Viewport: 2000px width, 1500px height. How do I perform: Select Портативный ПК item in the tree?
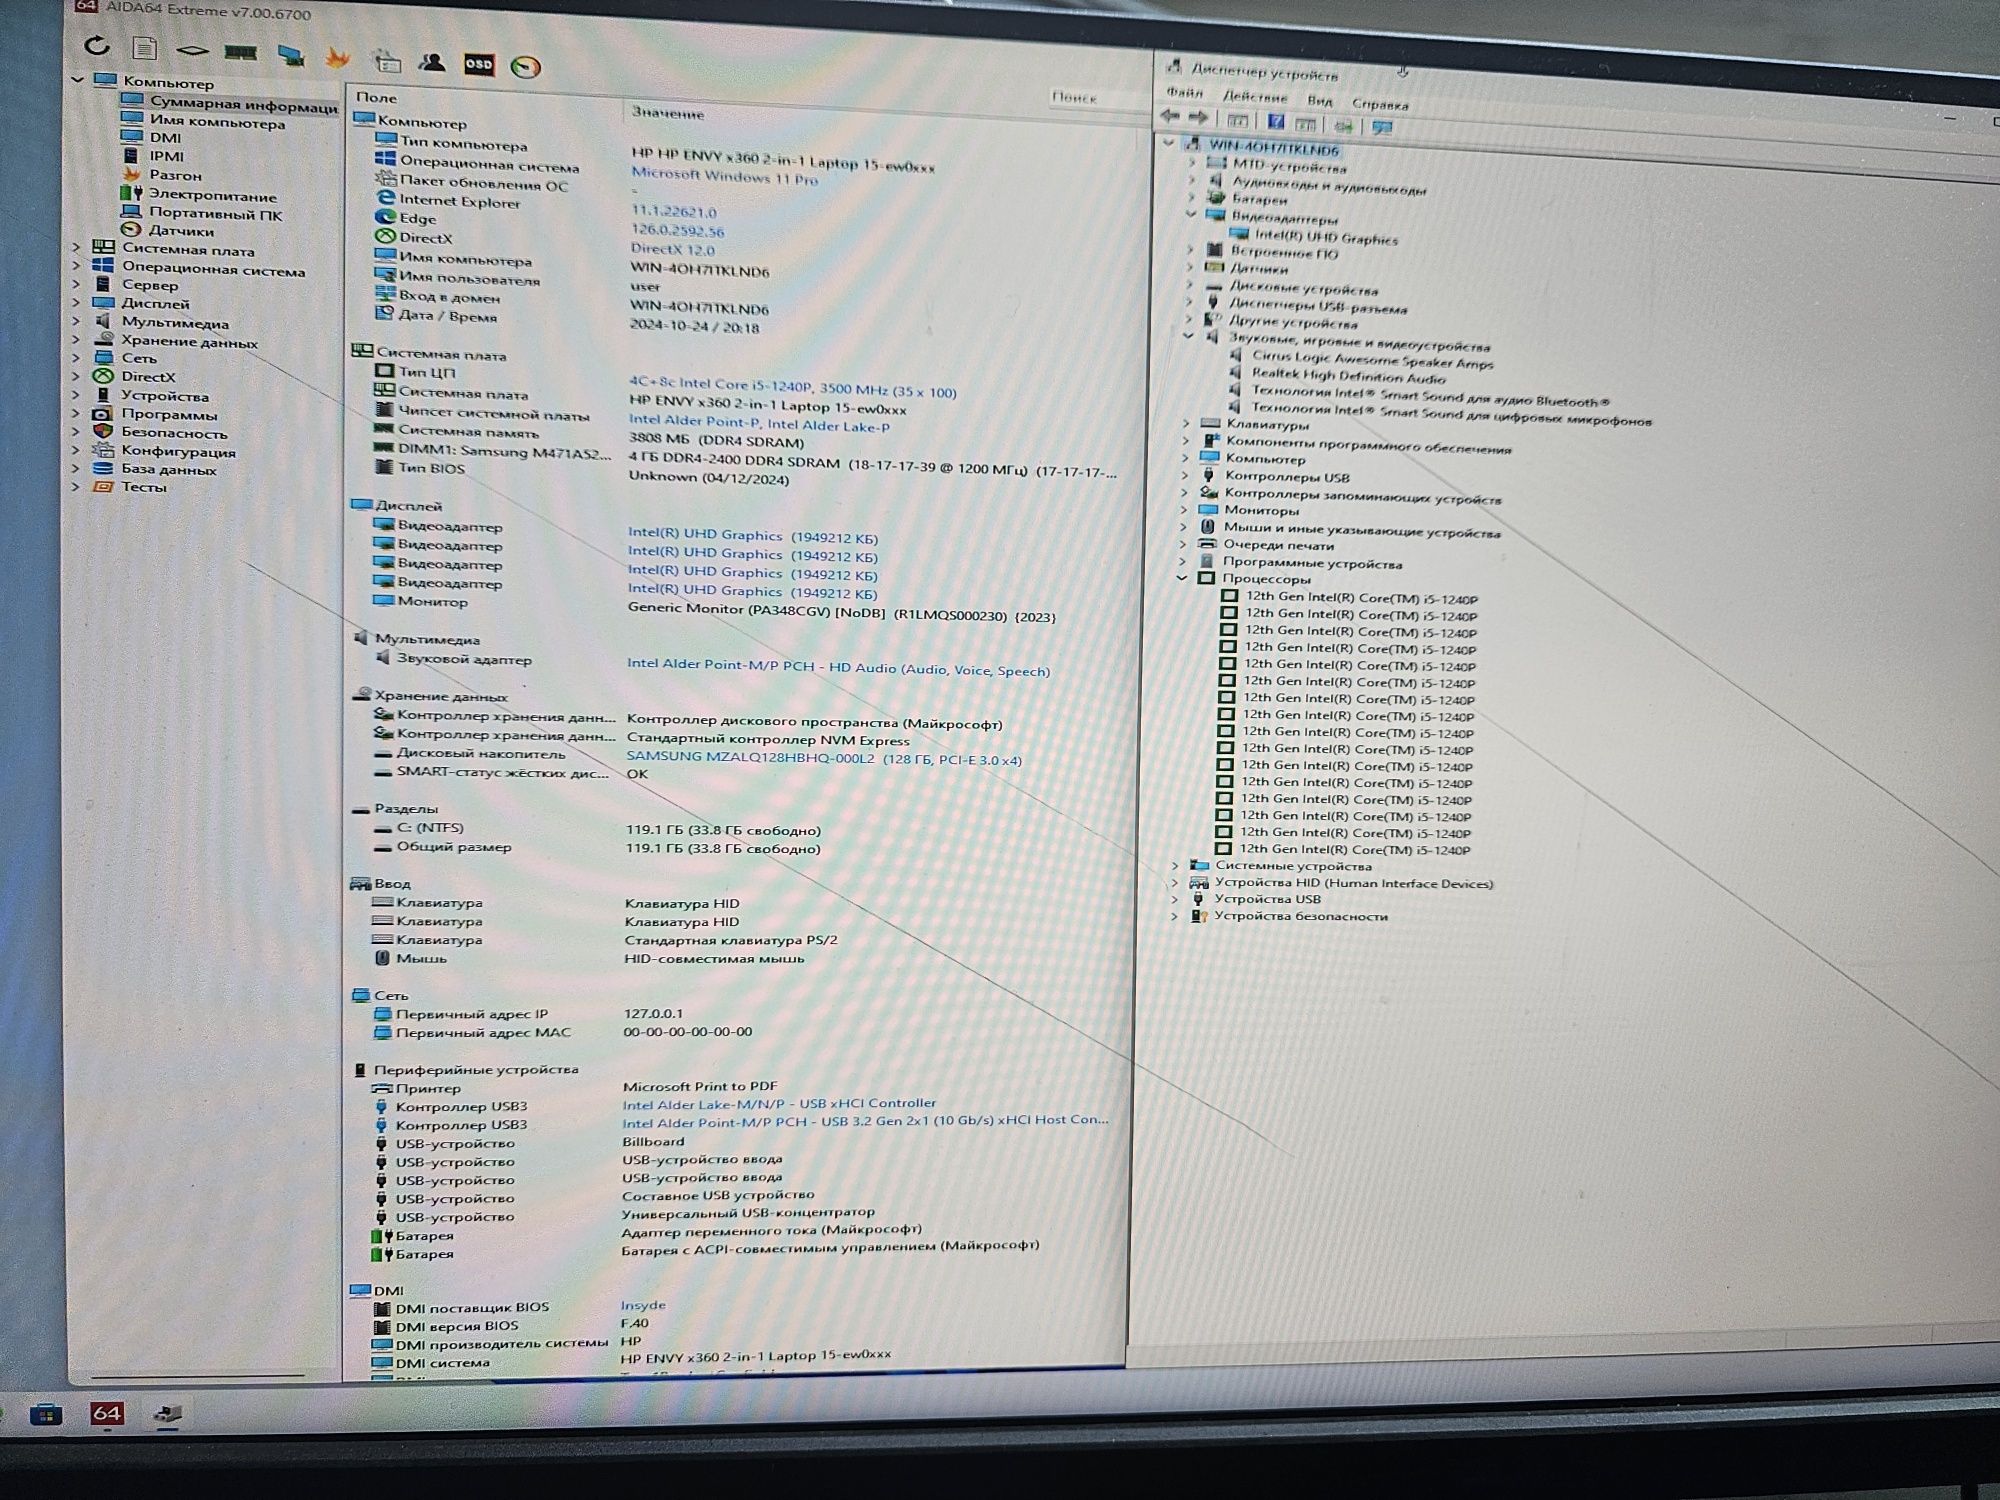coord(203,214)
